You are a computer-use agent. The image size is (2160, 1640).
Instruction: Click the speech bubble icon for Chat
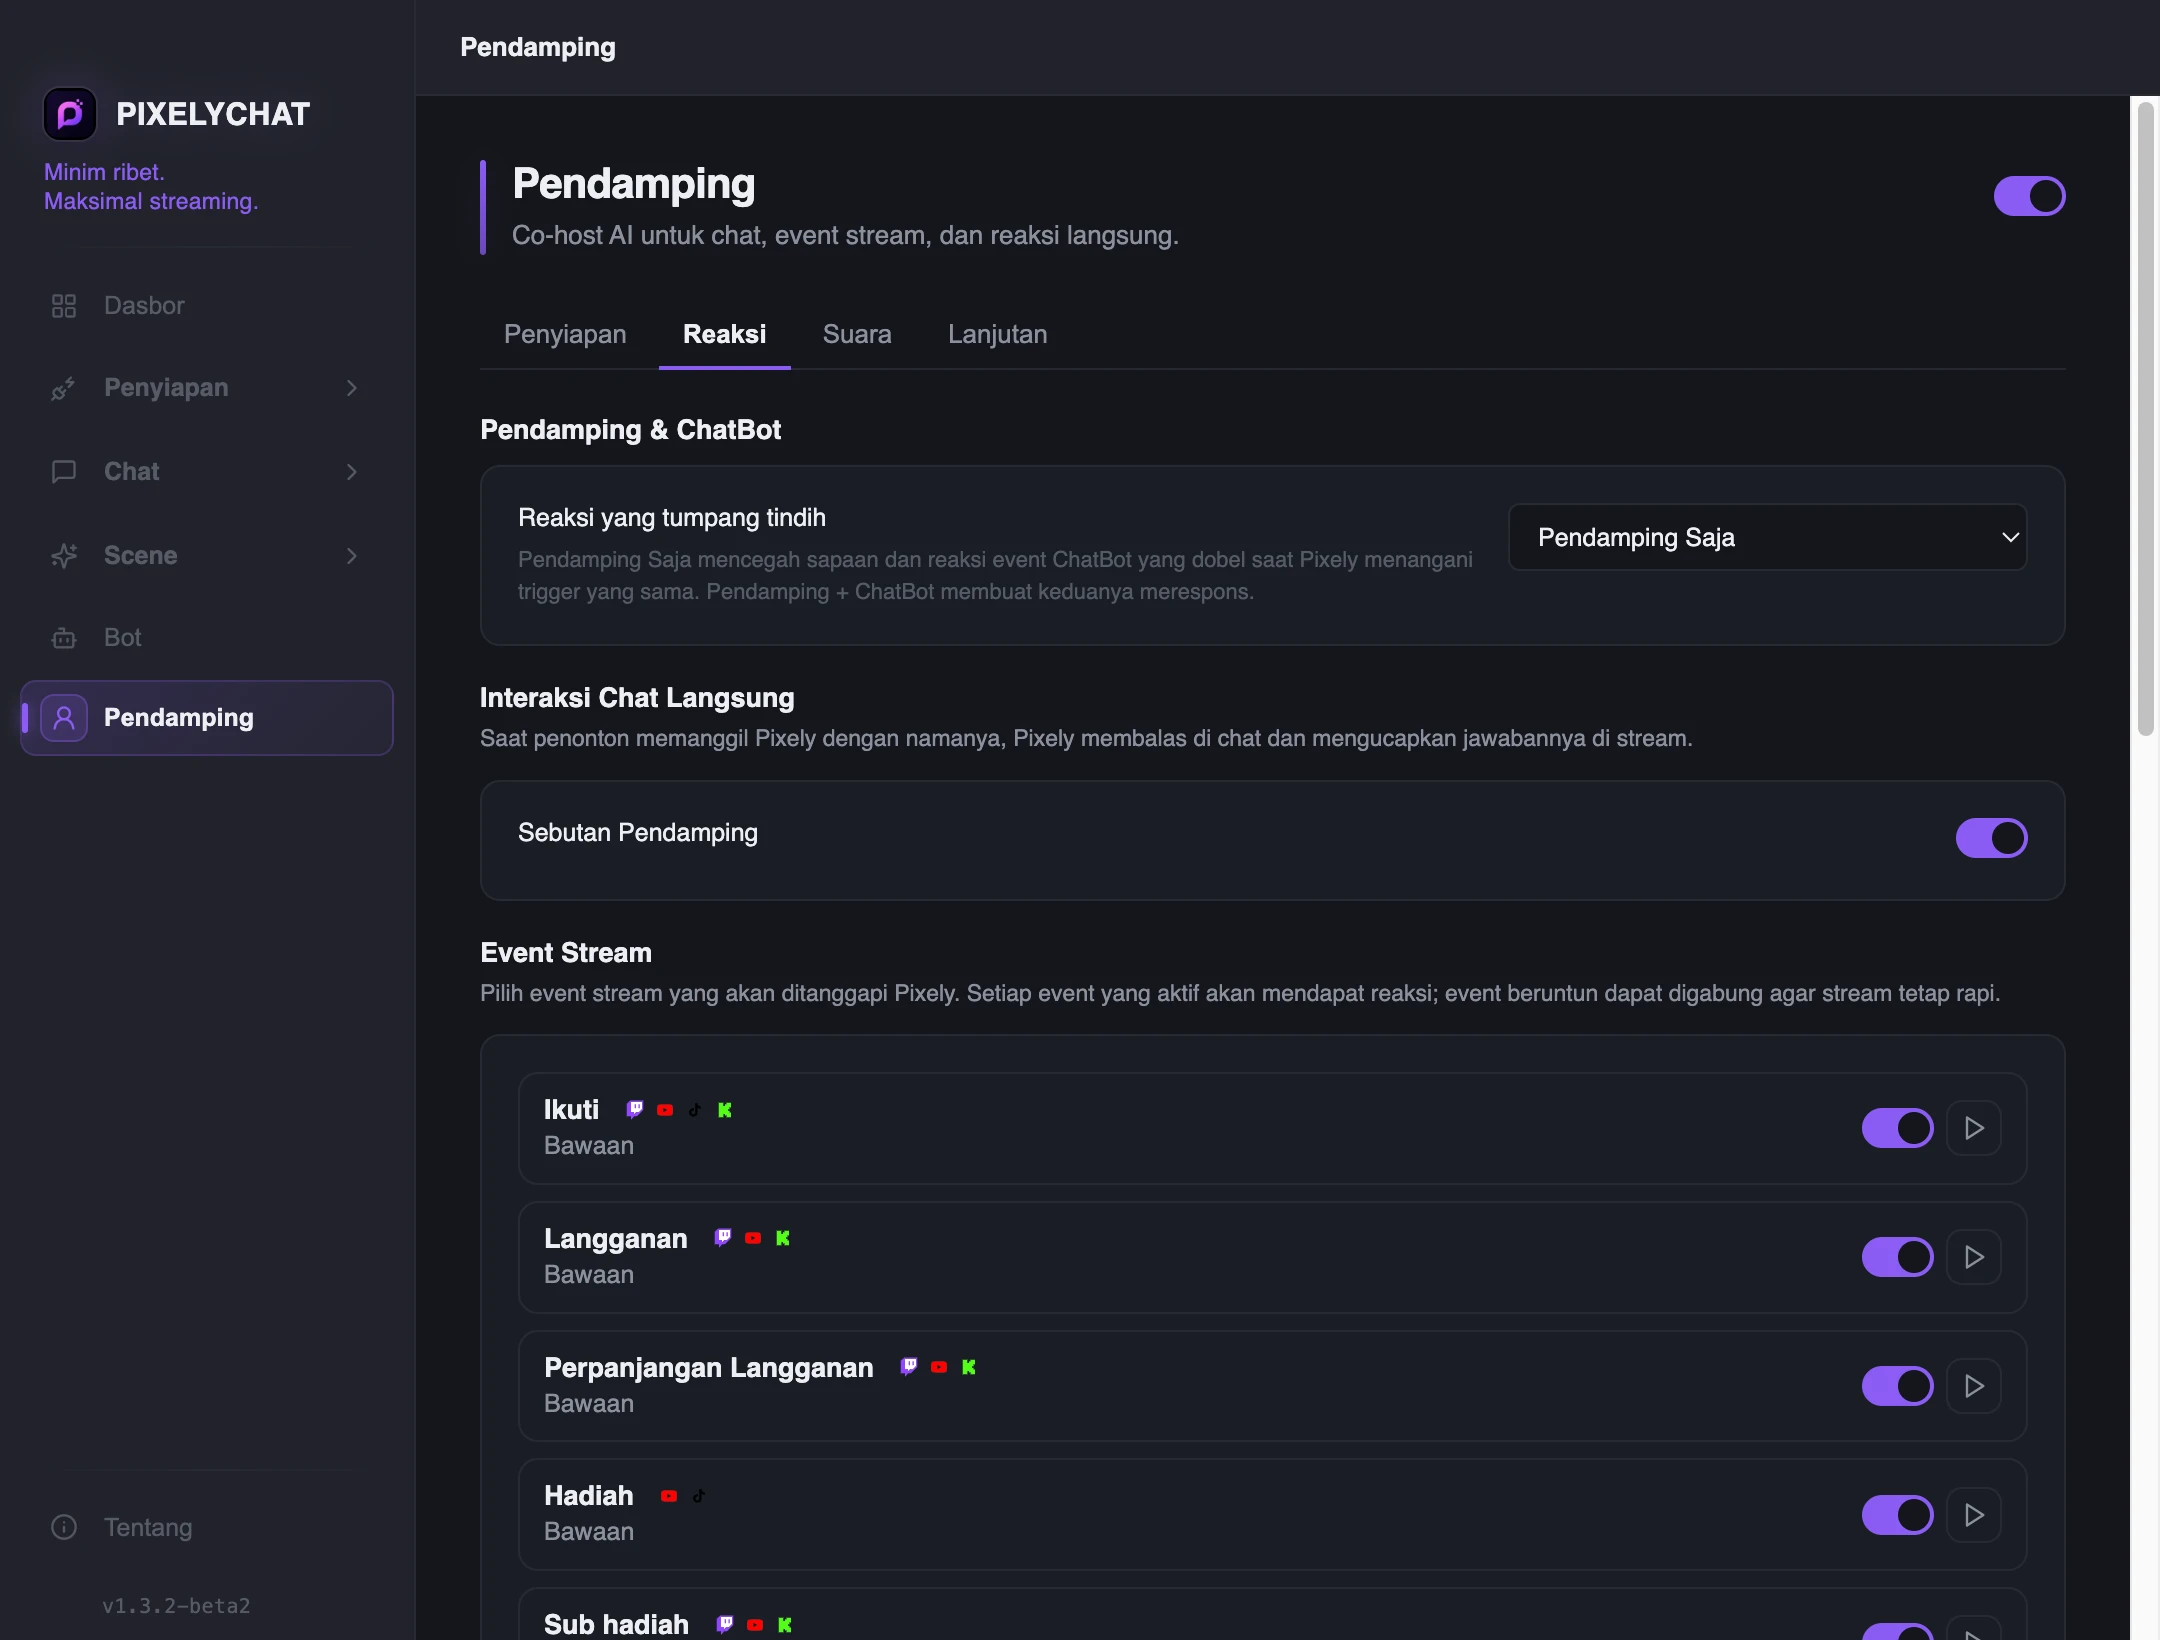pos(64,472)
